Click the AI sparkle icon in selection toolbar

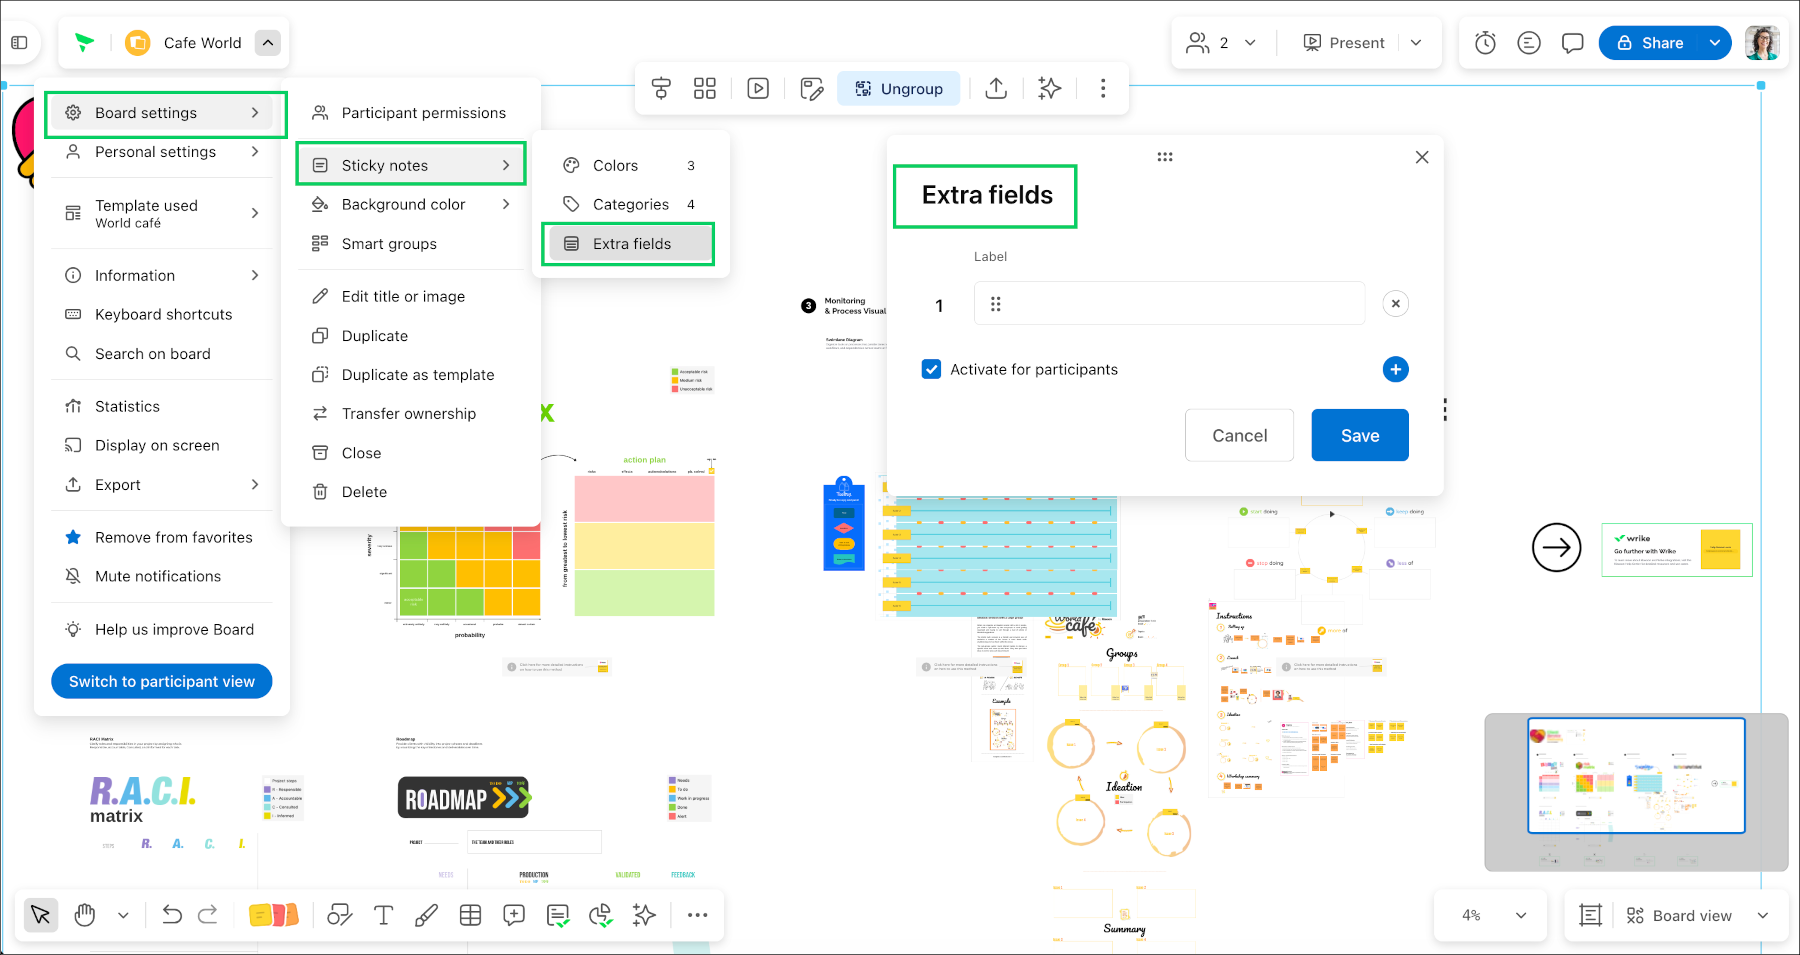1049,89
